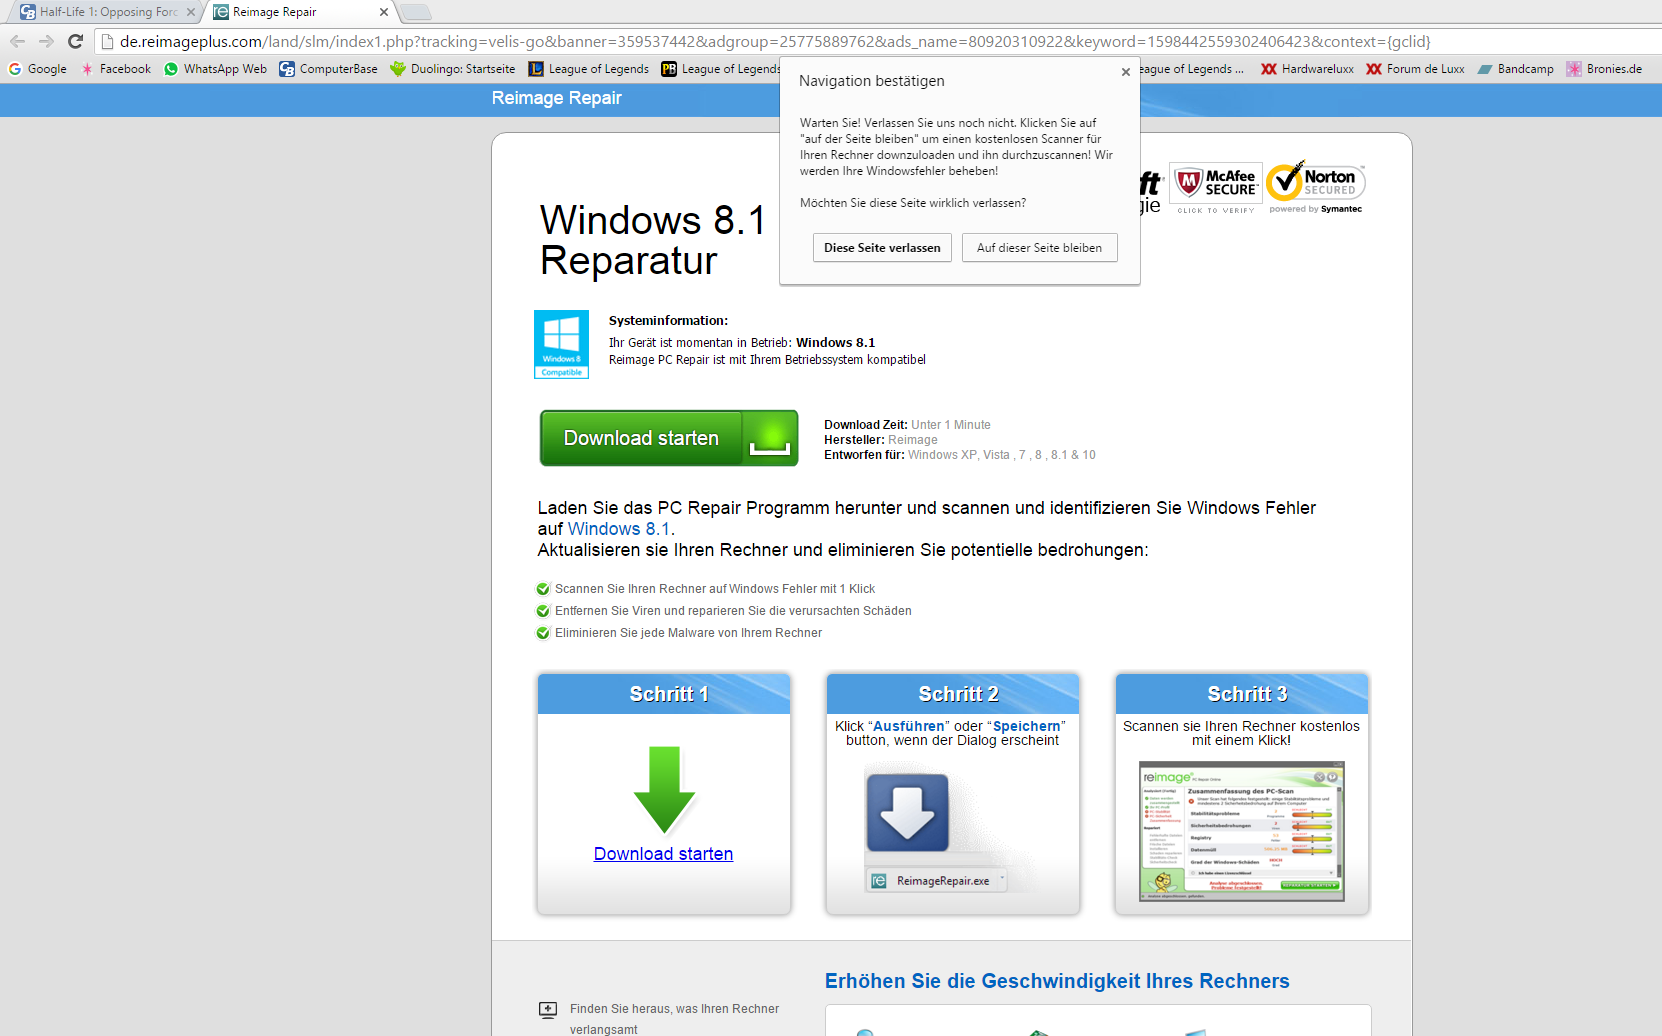
Task: Close the Reimage Repair tab
Action: (384, 12)
